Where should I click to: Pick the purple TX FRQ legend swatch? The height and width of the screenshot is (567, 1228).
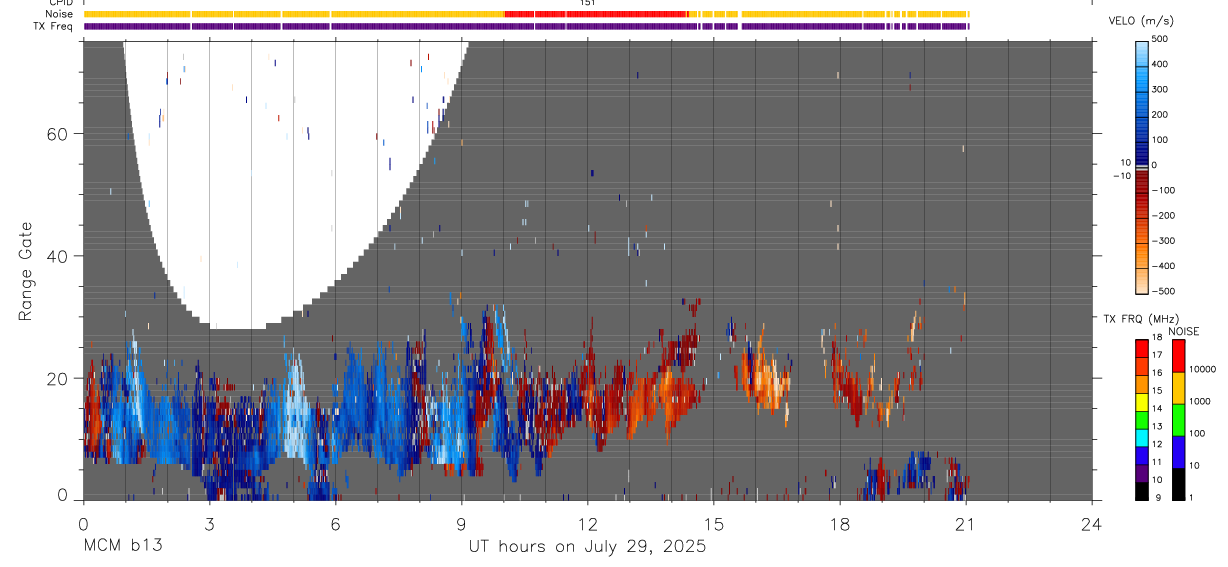tap(1142, 473)
